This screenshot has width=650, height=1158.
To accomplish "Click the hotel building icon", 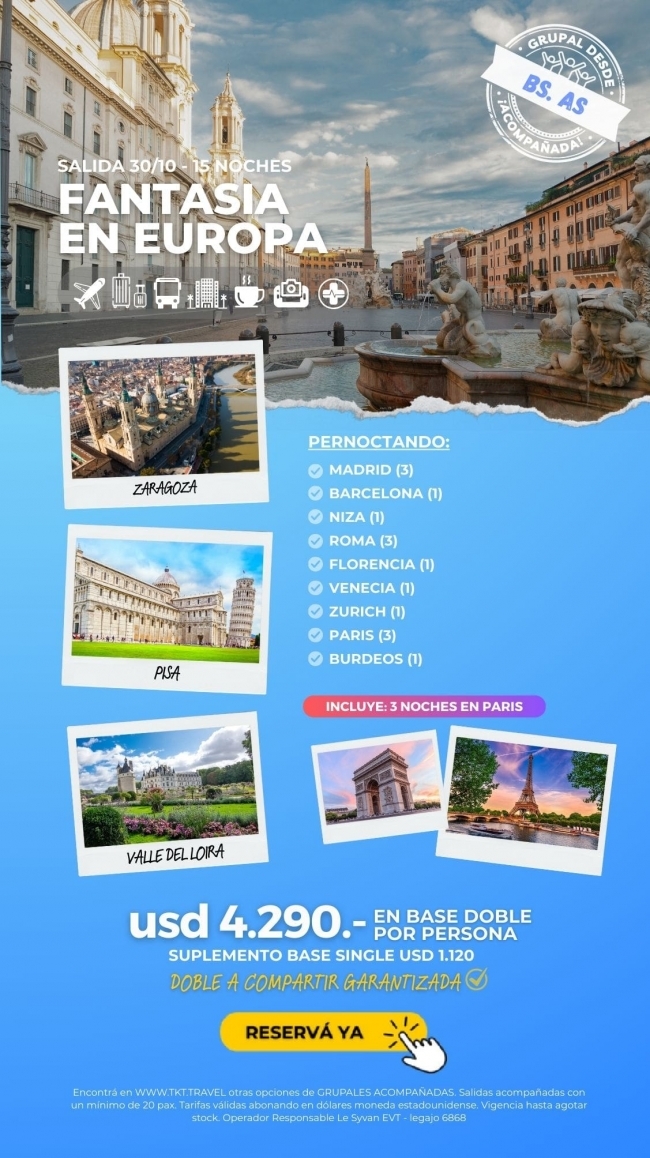I will [x=206, y=293].
